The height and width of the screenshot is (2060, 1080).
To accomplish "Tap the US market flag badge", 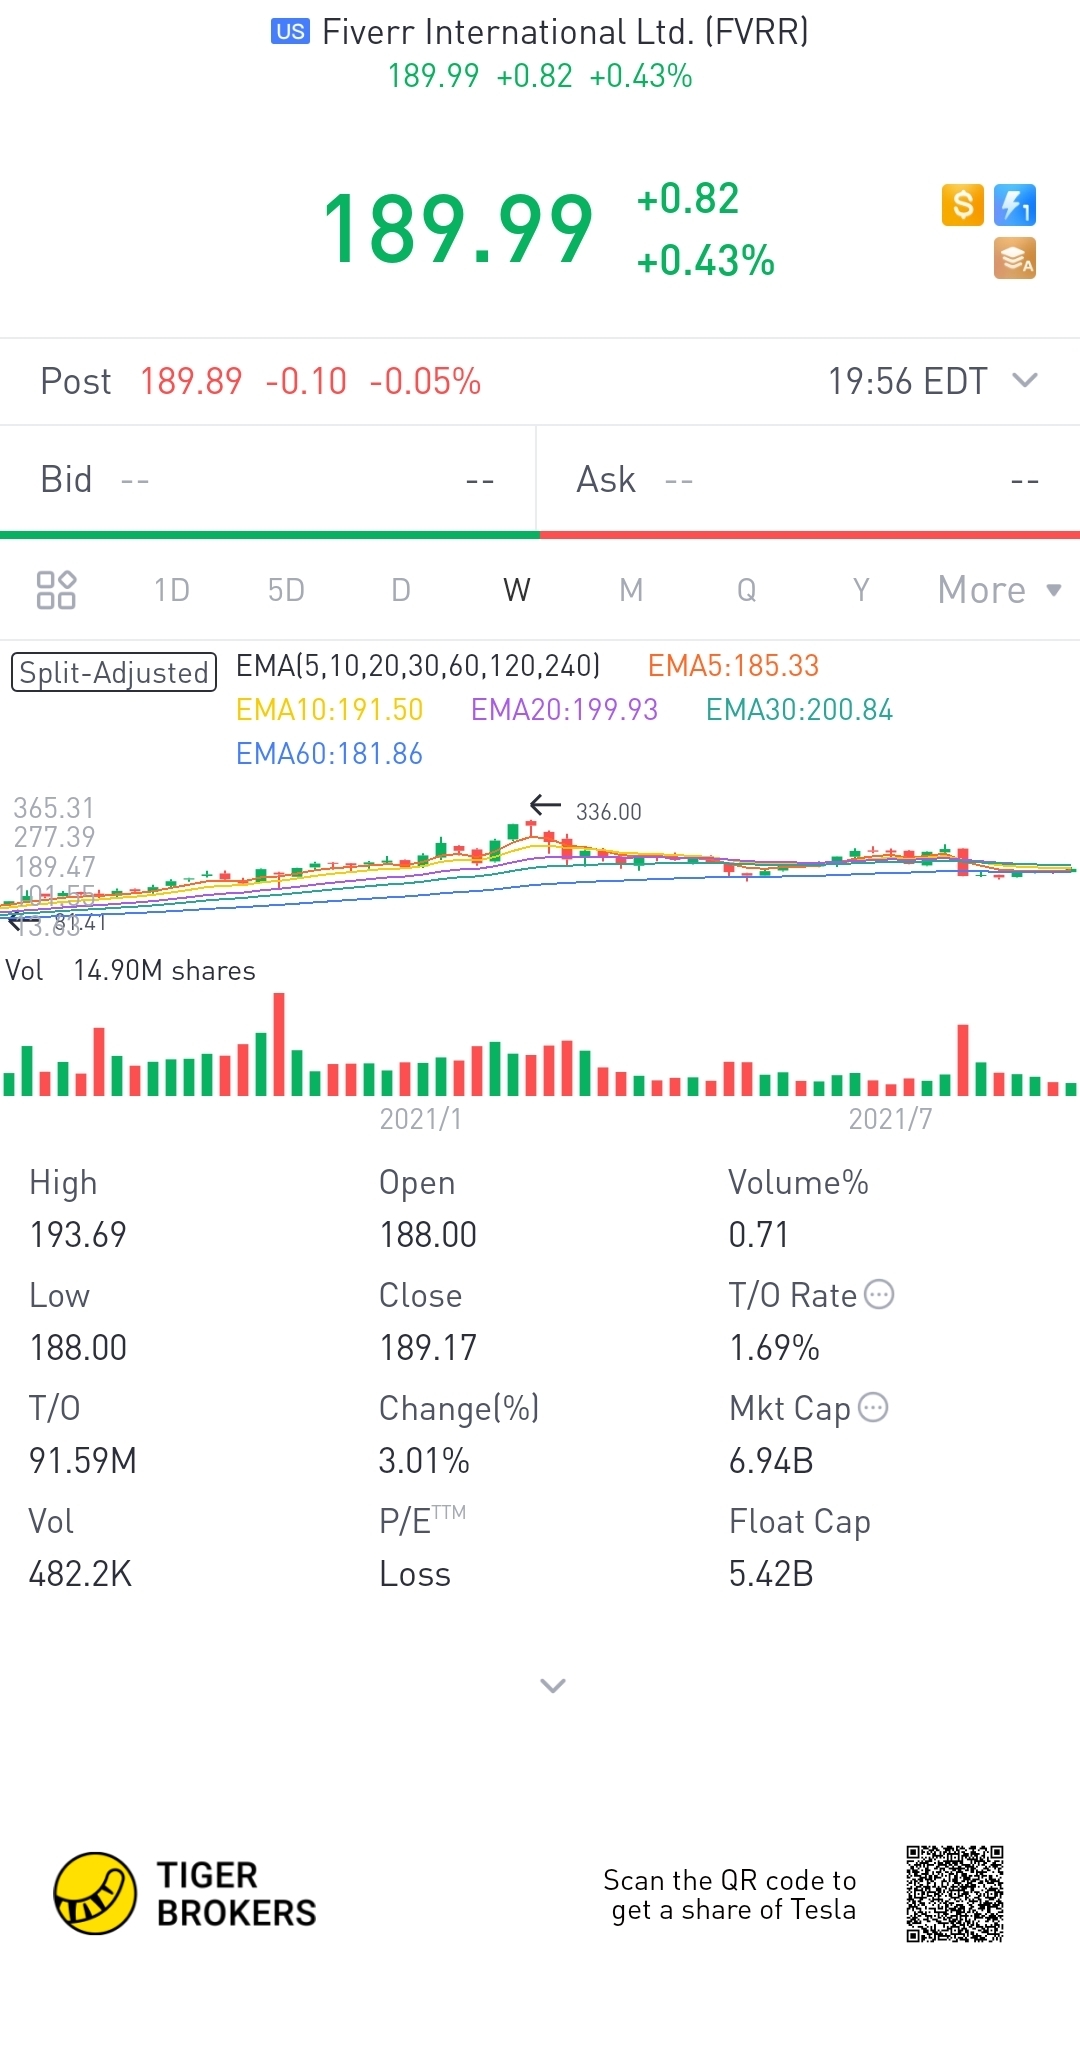I will (290, 32).
